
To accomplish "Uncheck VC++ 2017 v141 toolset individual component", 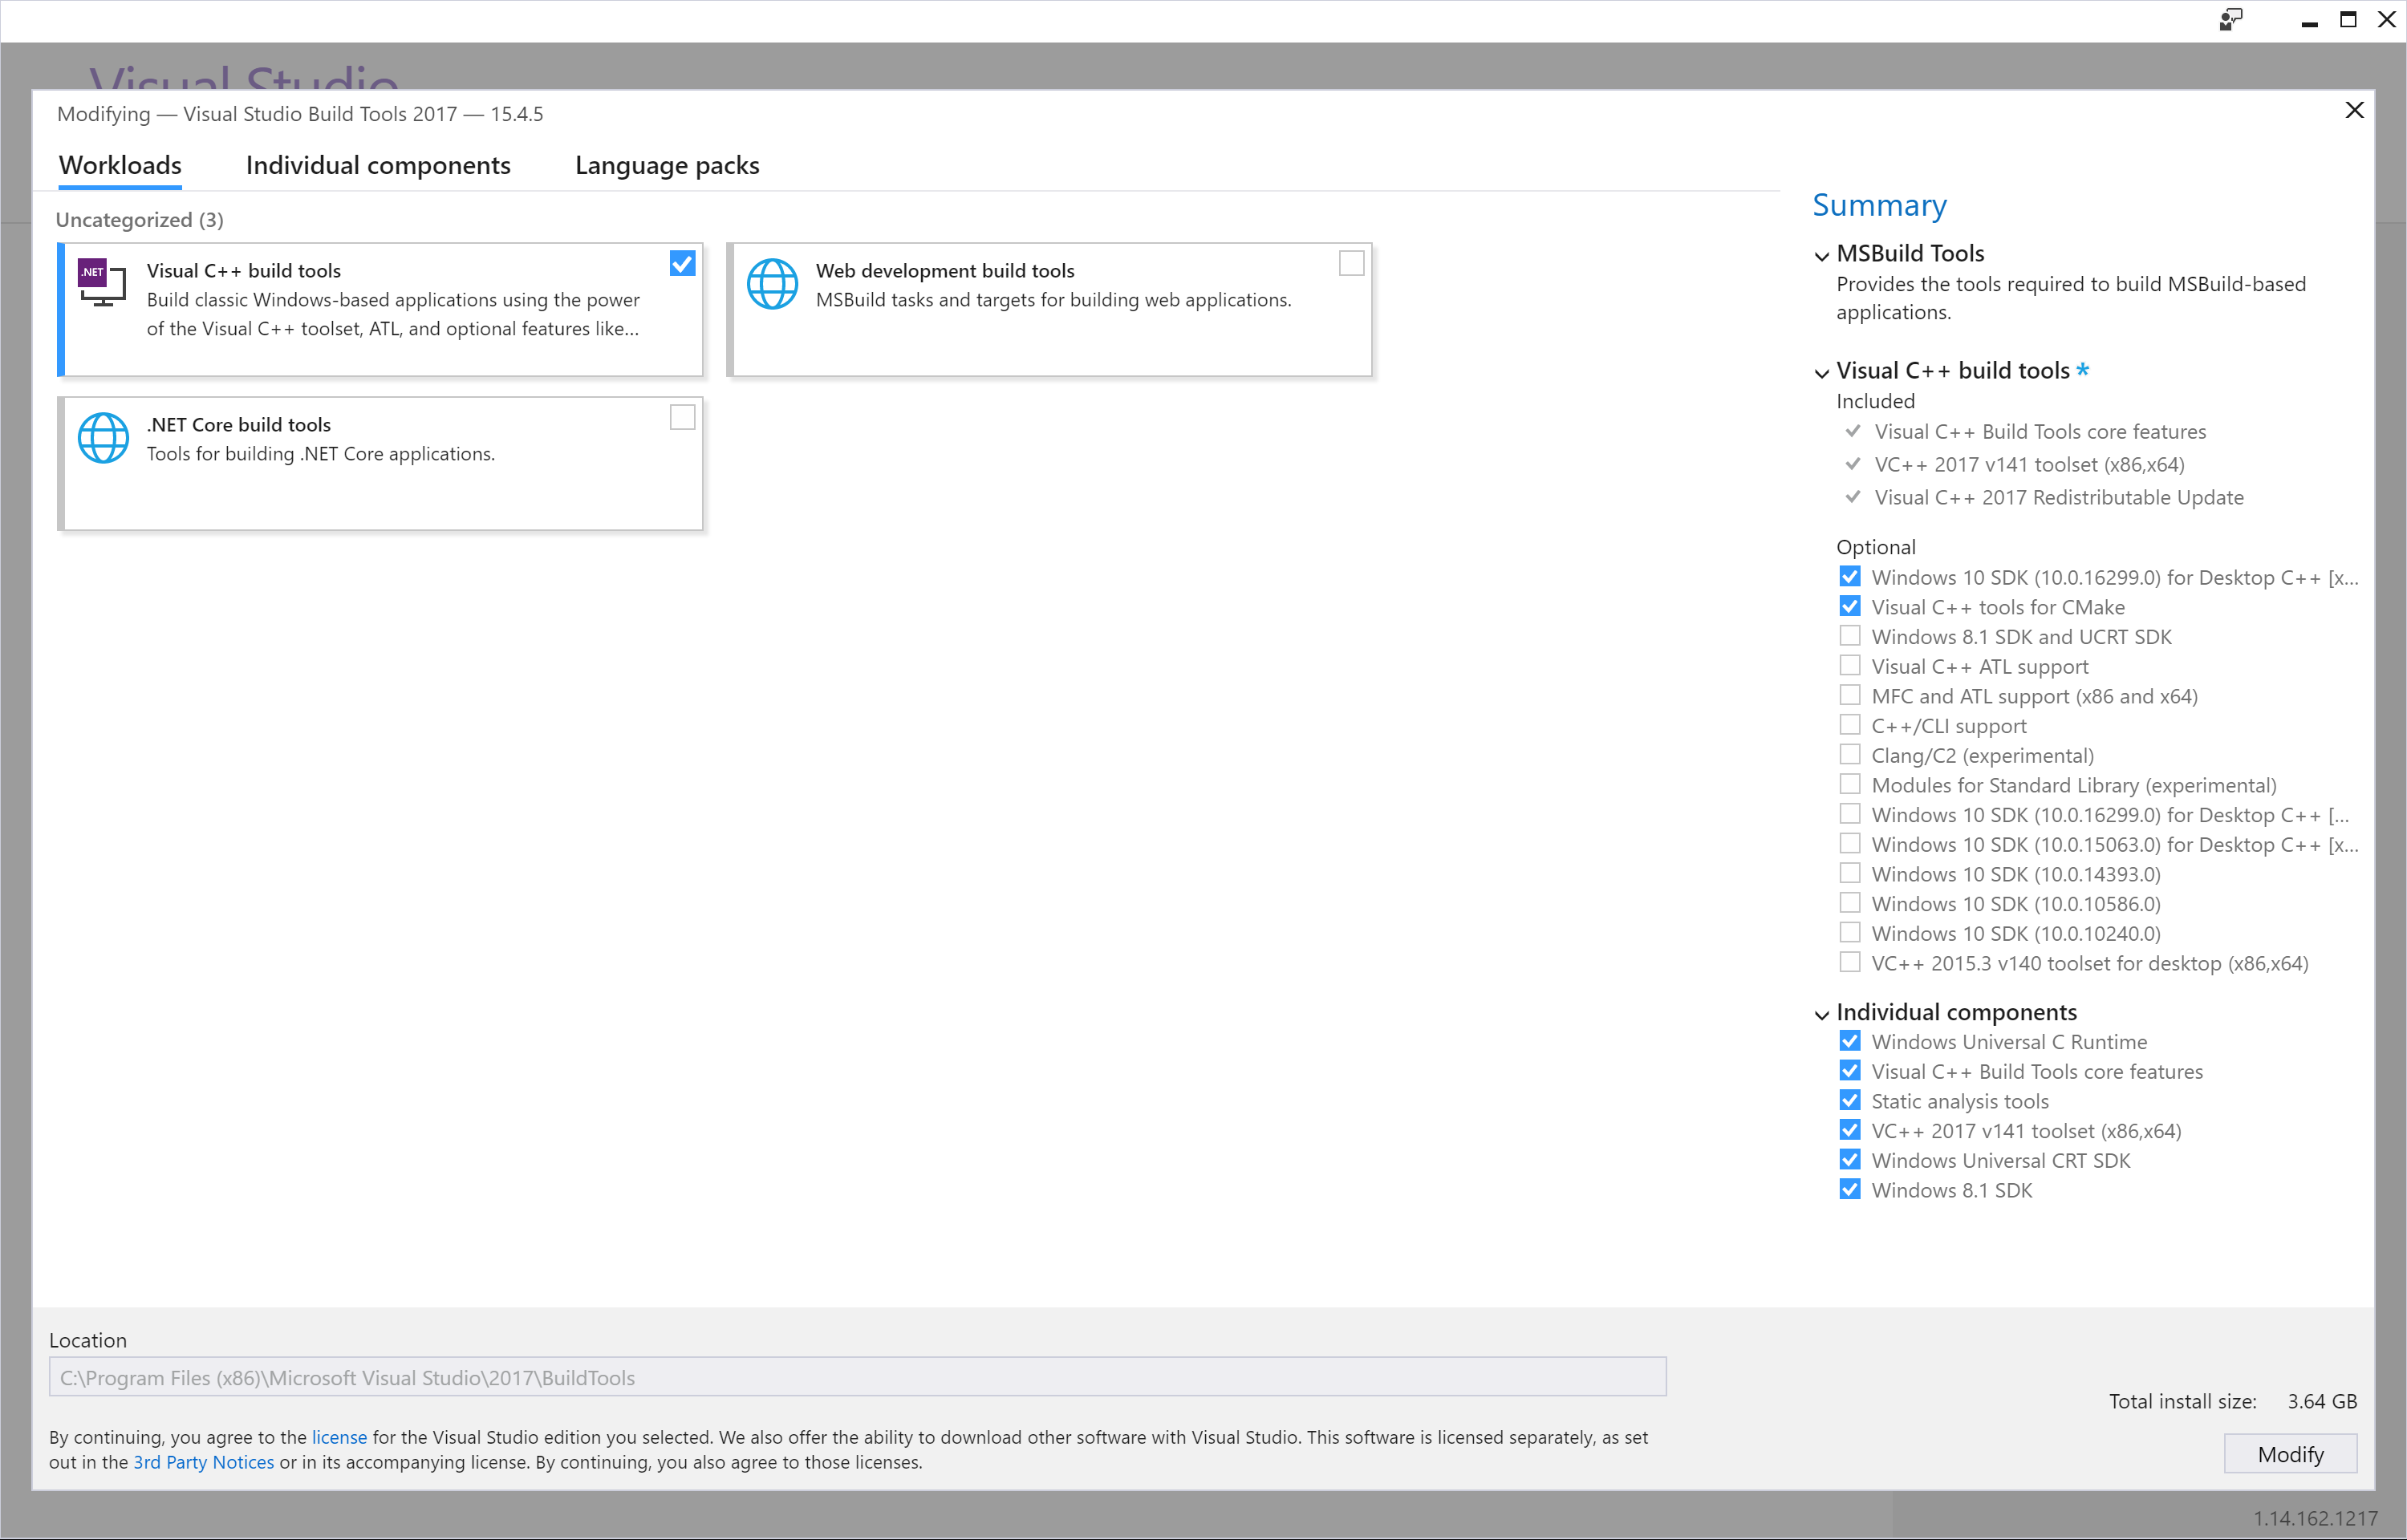I will click(1849, 1130).
